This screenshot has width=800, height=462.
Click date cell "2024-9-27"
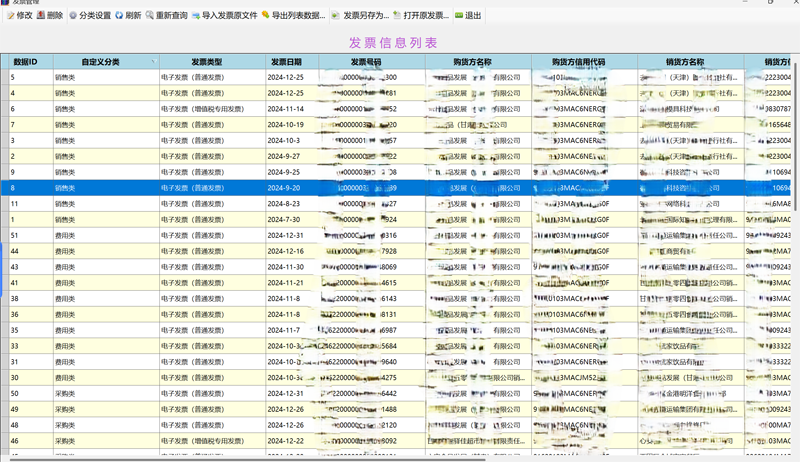(x=292, y=157)
